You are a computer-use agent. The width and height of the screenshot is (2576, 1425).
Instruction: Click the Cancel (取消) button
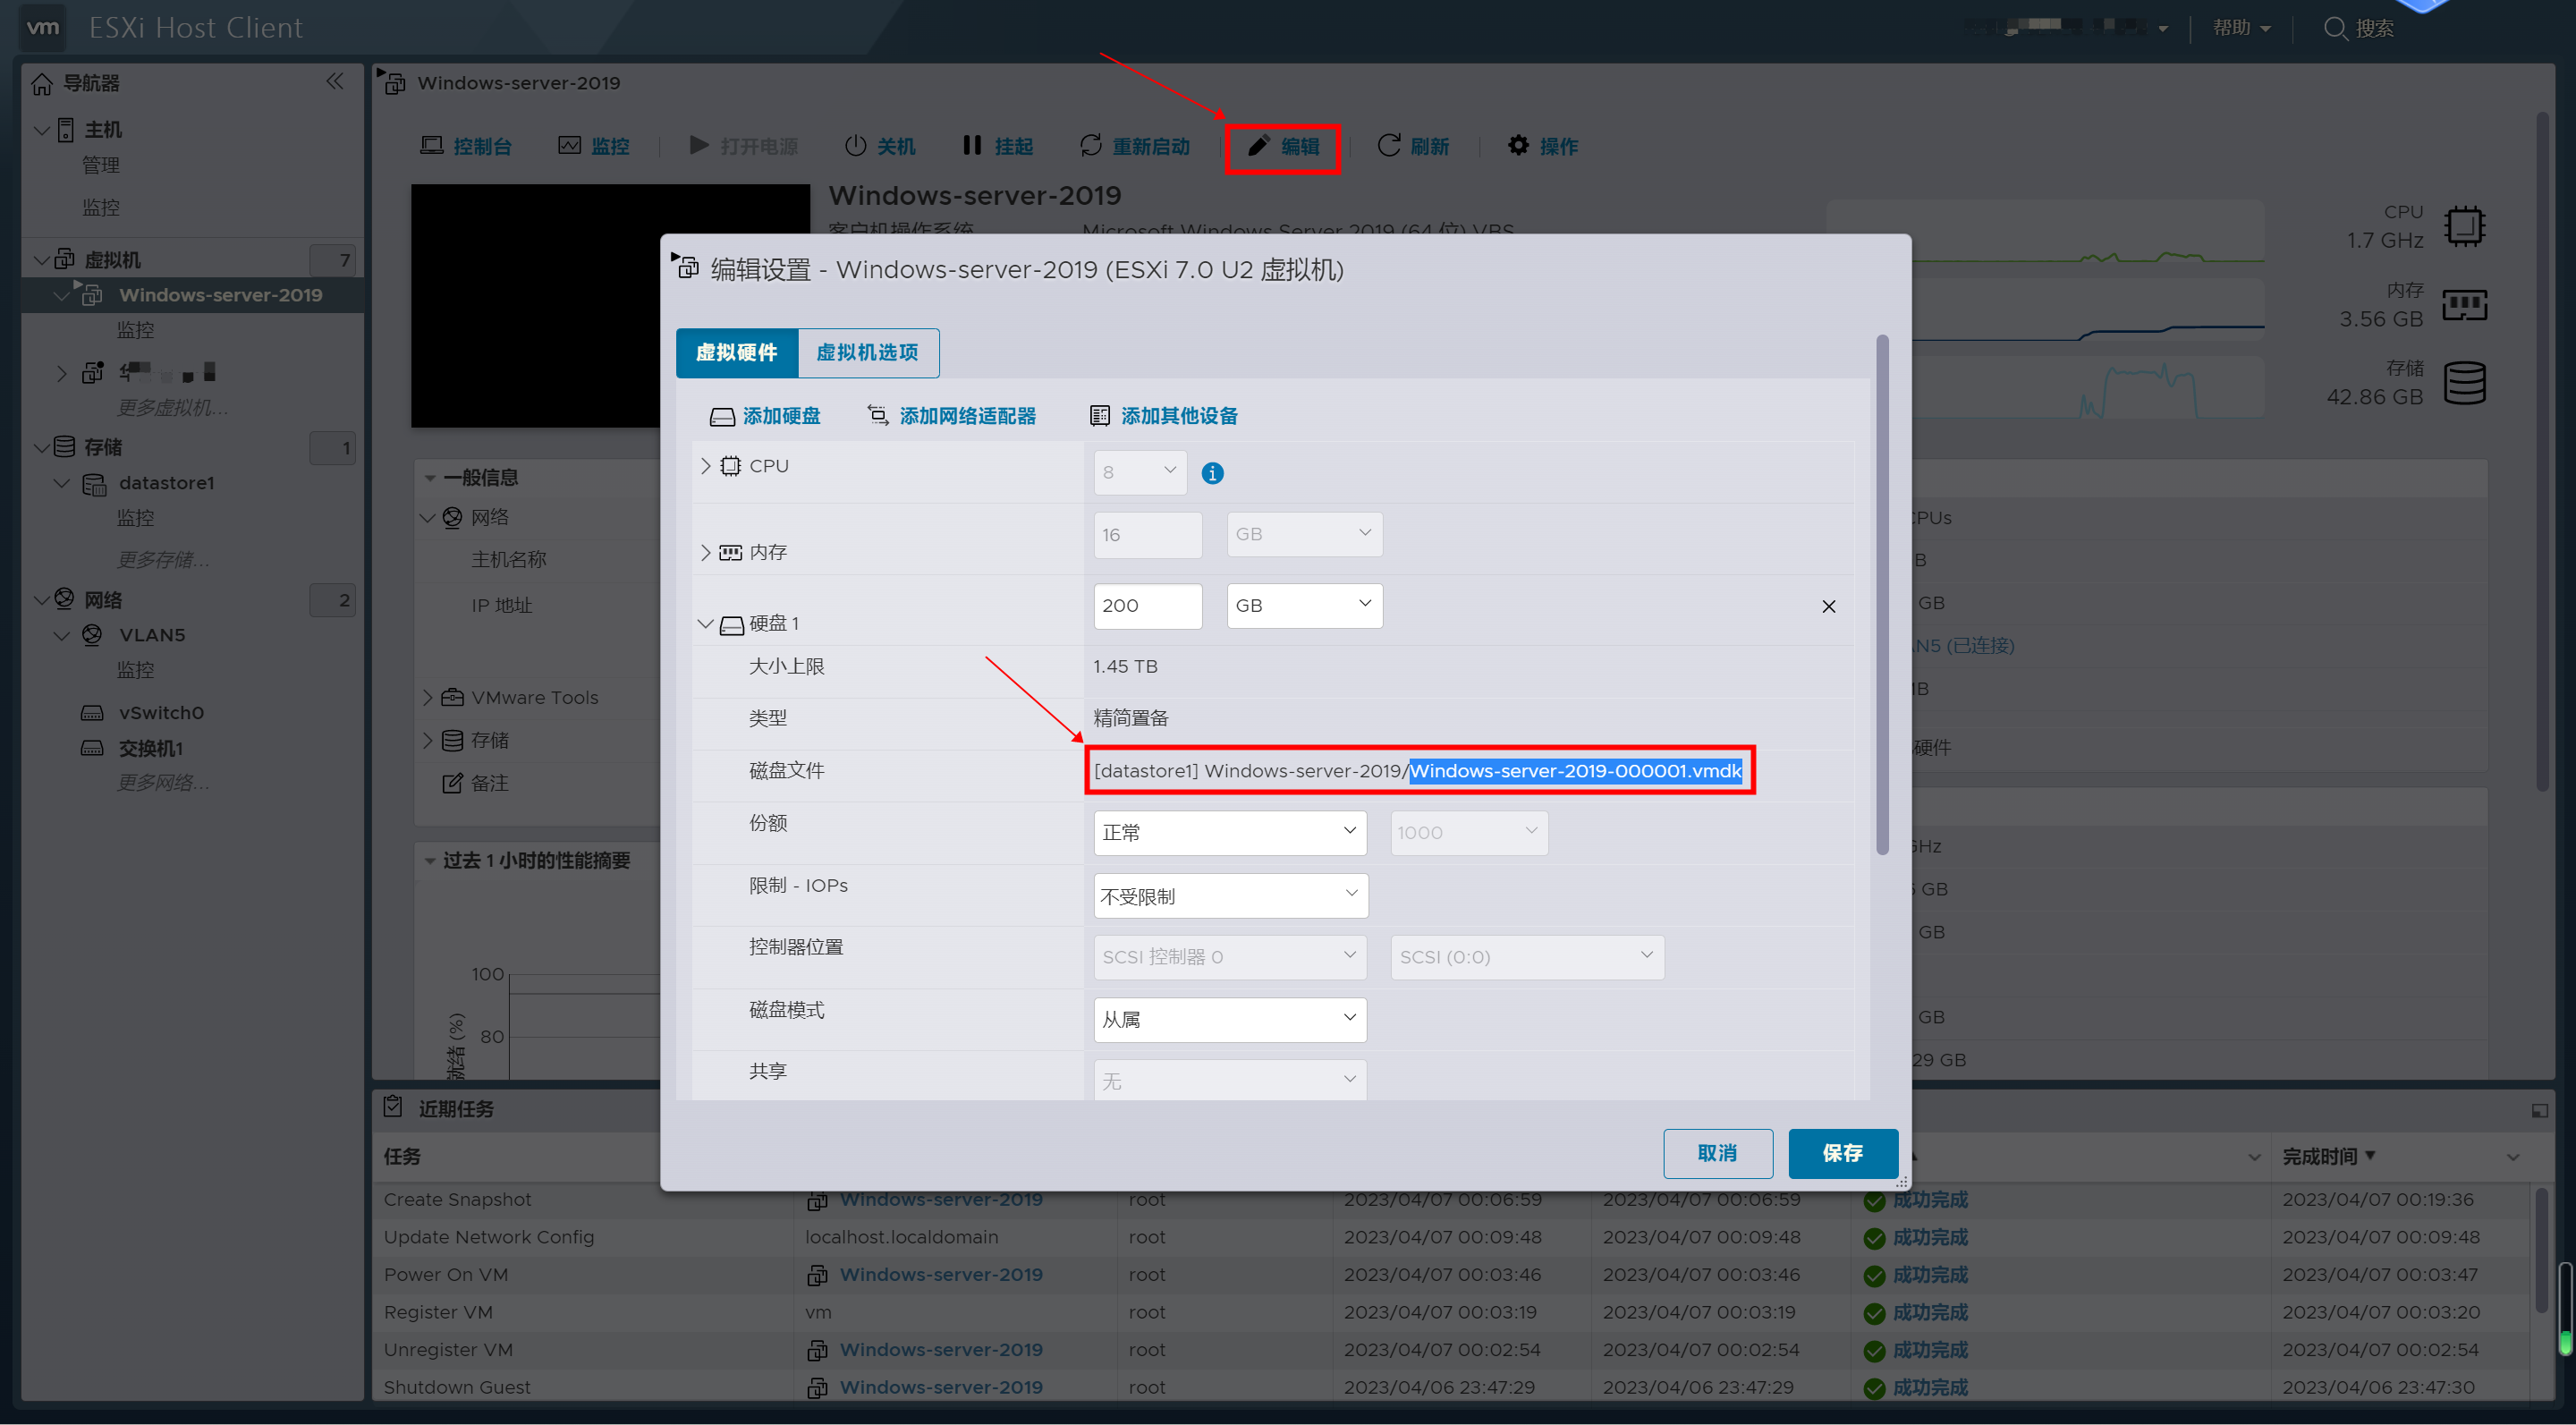coord(1717,1153)
